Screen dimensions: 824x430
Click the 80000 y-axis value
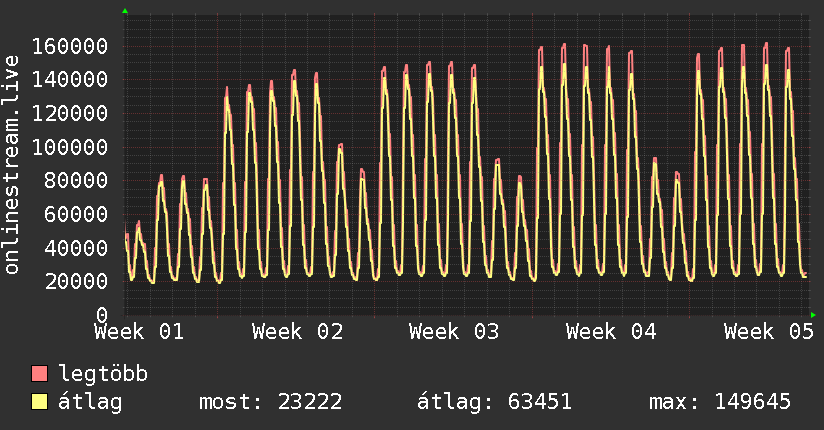coord(76,181)
